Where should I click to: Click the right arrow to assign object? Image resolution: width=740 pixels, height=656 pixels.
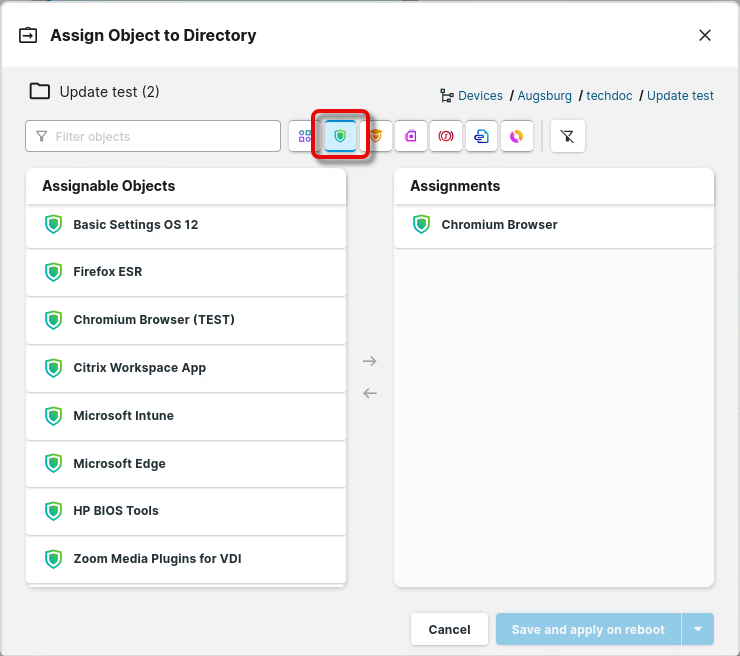click(x=370, y=361)
